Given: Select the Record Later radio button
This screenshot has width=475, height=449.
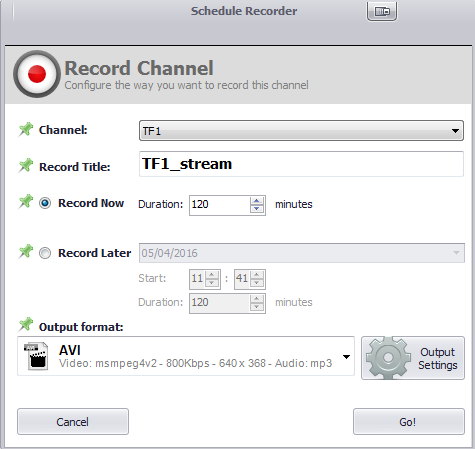Looking at the screenshot, I should 45,253.
